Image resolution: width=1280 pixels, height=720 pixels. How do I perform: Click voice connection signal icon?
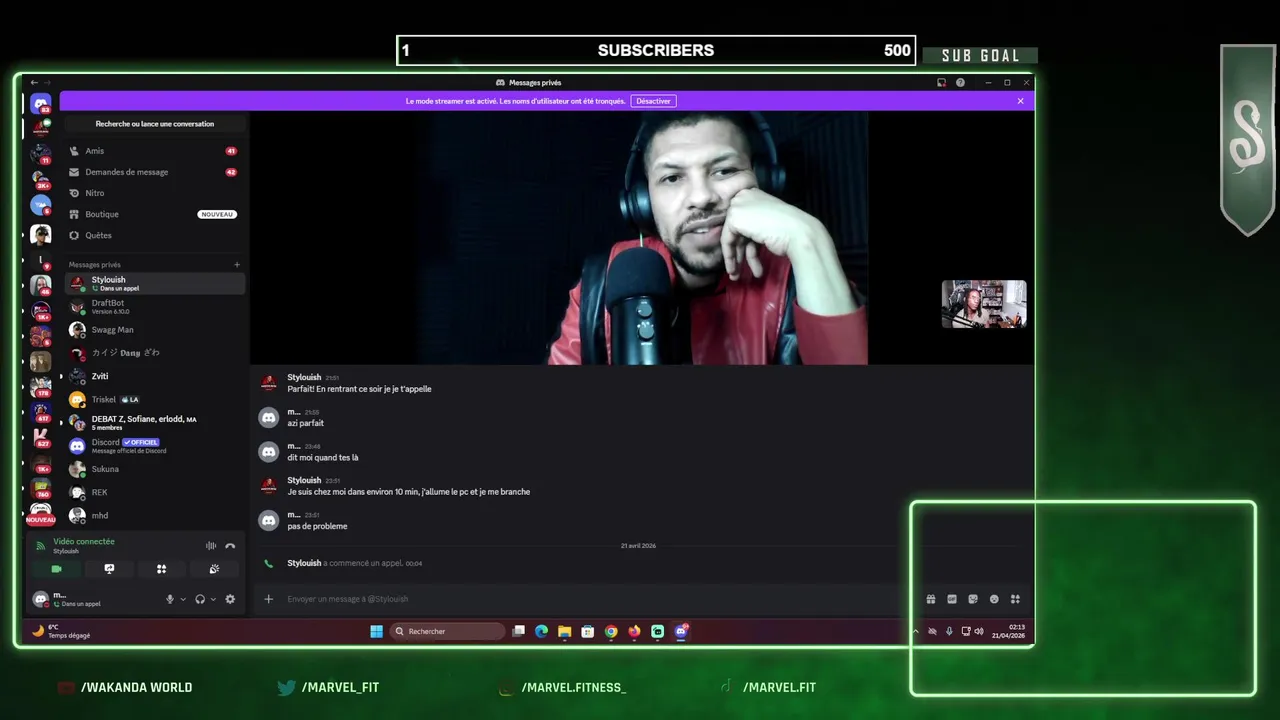click(x=40, y=546)
